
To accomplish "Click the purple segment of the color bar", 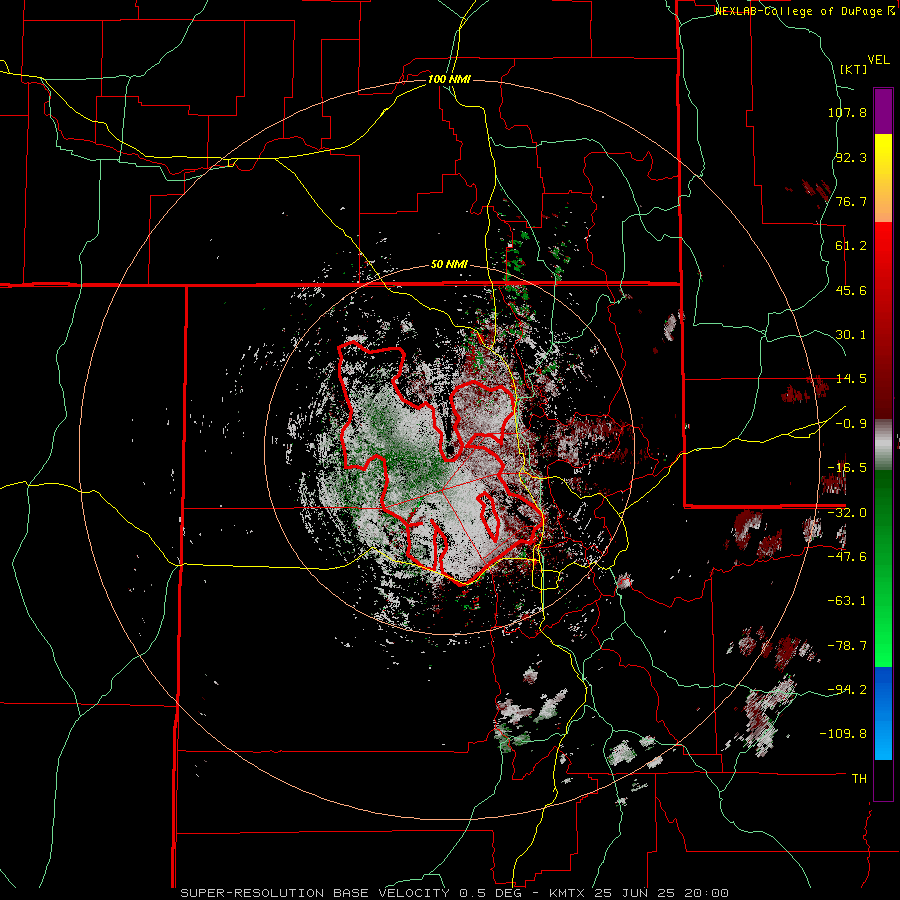I will (883, 111).
